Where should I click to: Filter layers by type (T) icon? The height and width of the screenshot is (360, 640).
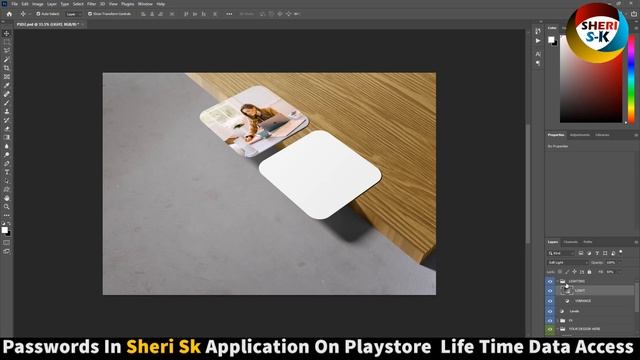point(597,253)
